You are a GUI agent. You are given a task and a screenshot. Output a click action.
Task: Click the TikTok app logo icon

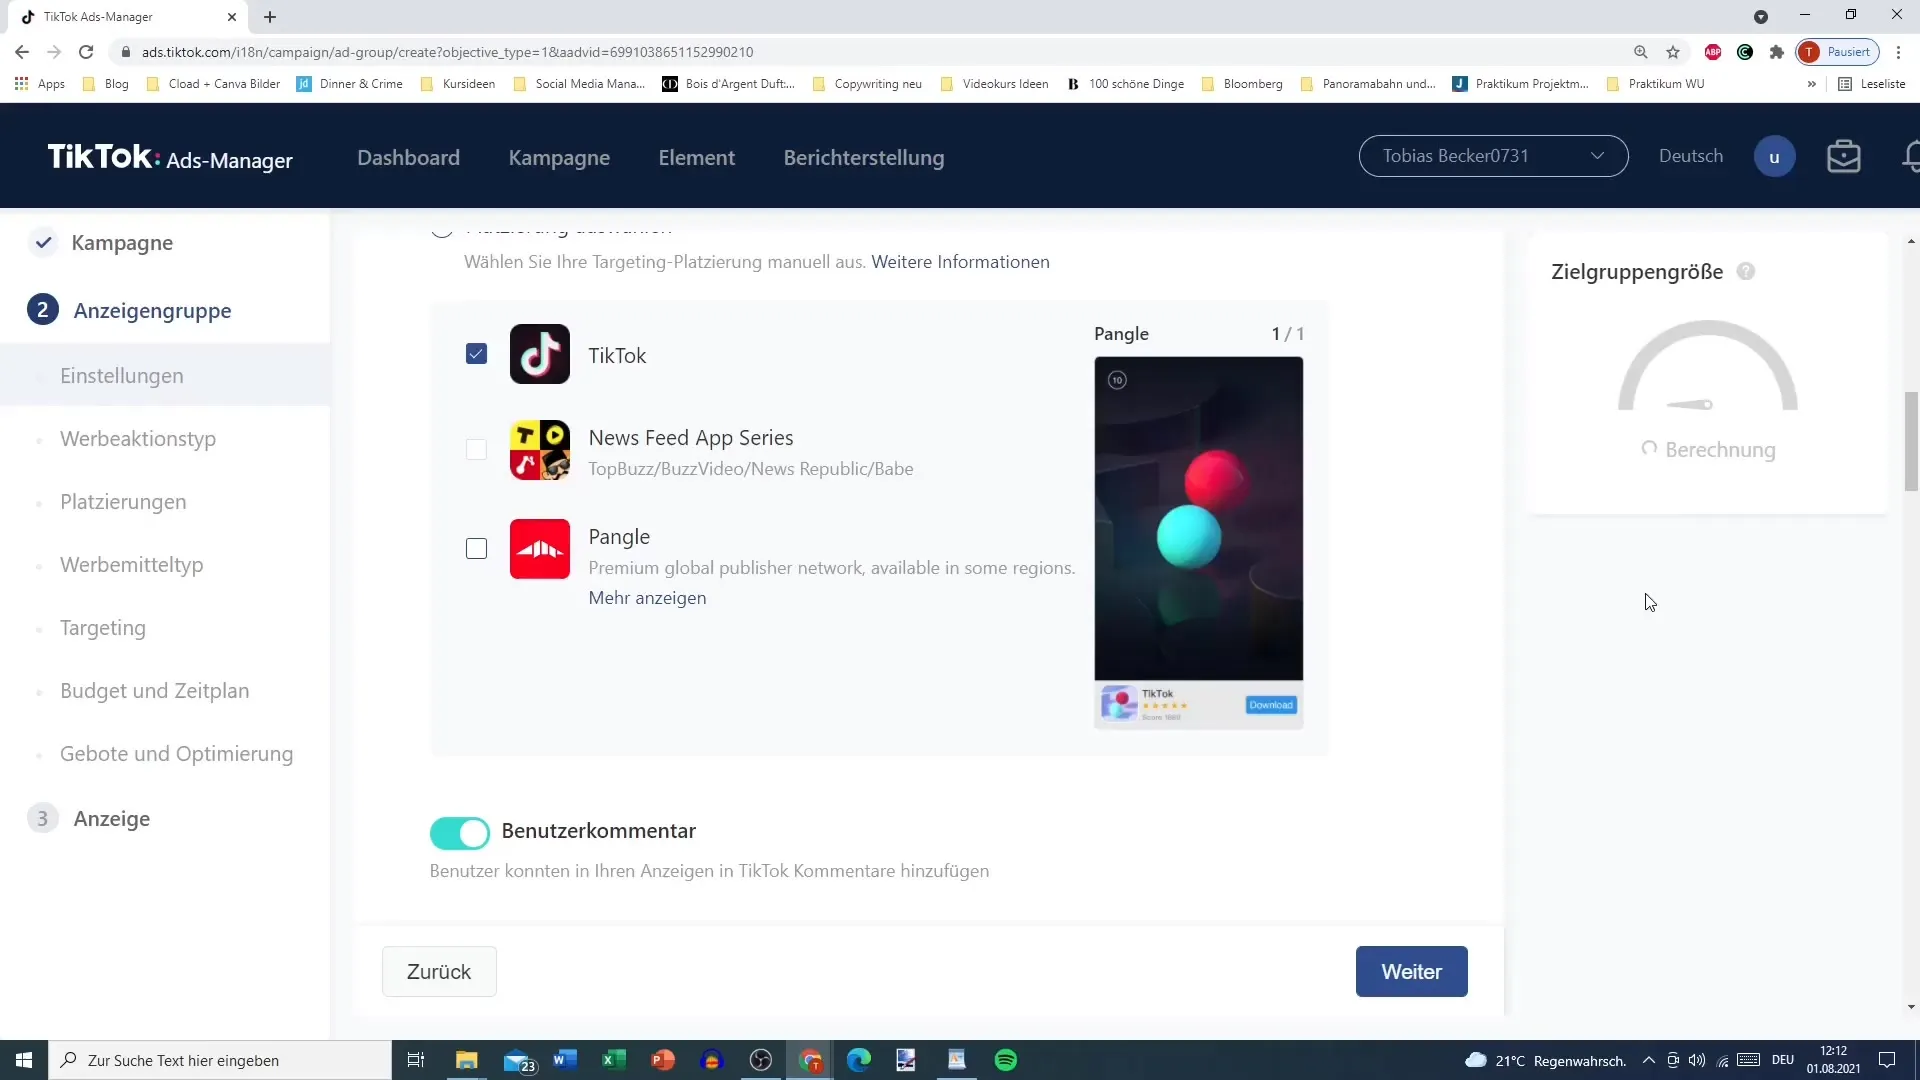(x=539, y=354)
